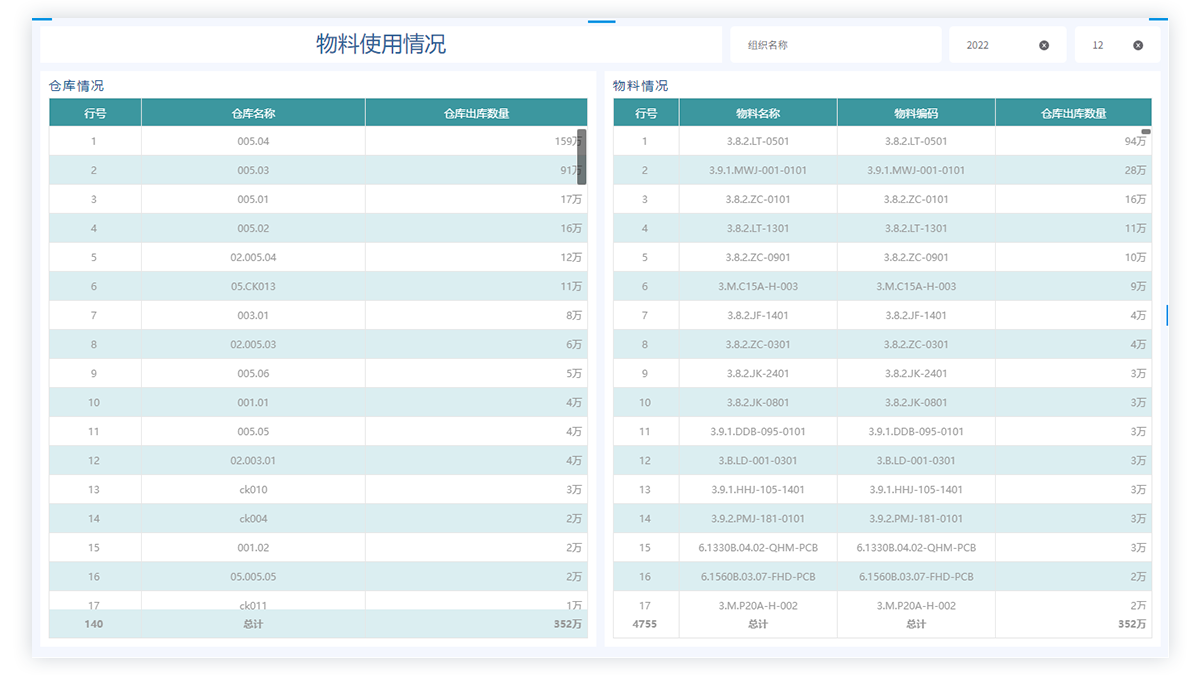Open the year dropdown showing 2022
This screenshot has width=1200, height=675.
(x=990, y=45)
